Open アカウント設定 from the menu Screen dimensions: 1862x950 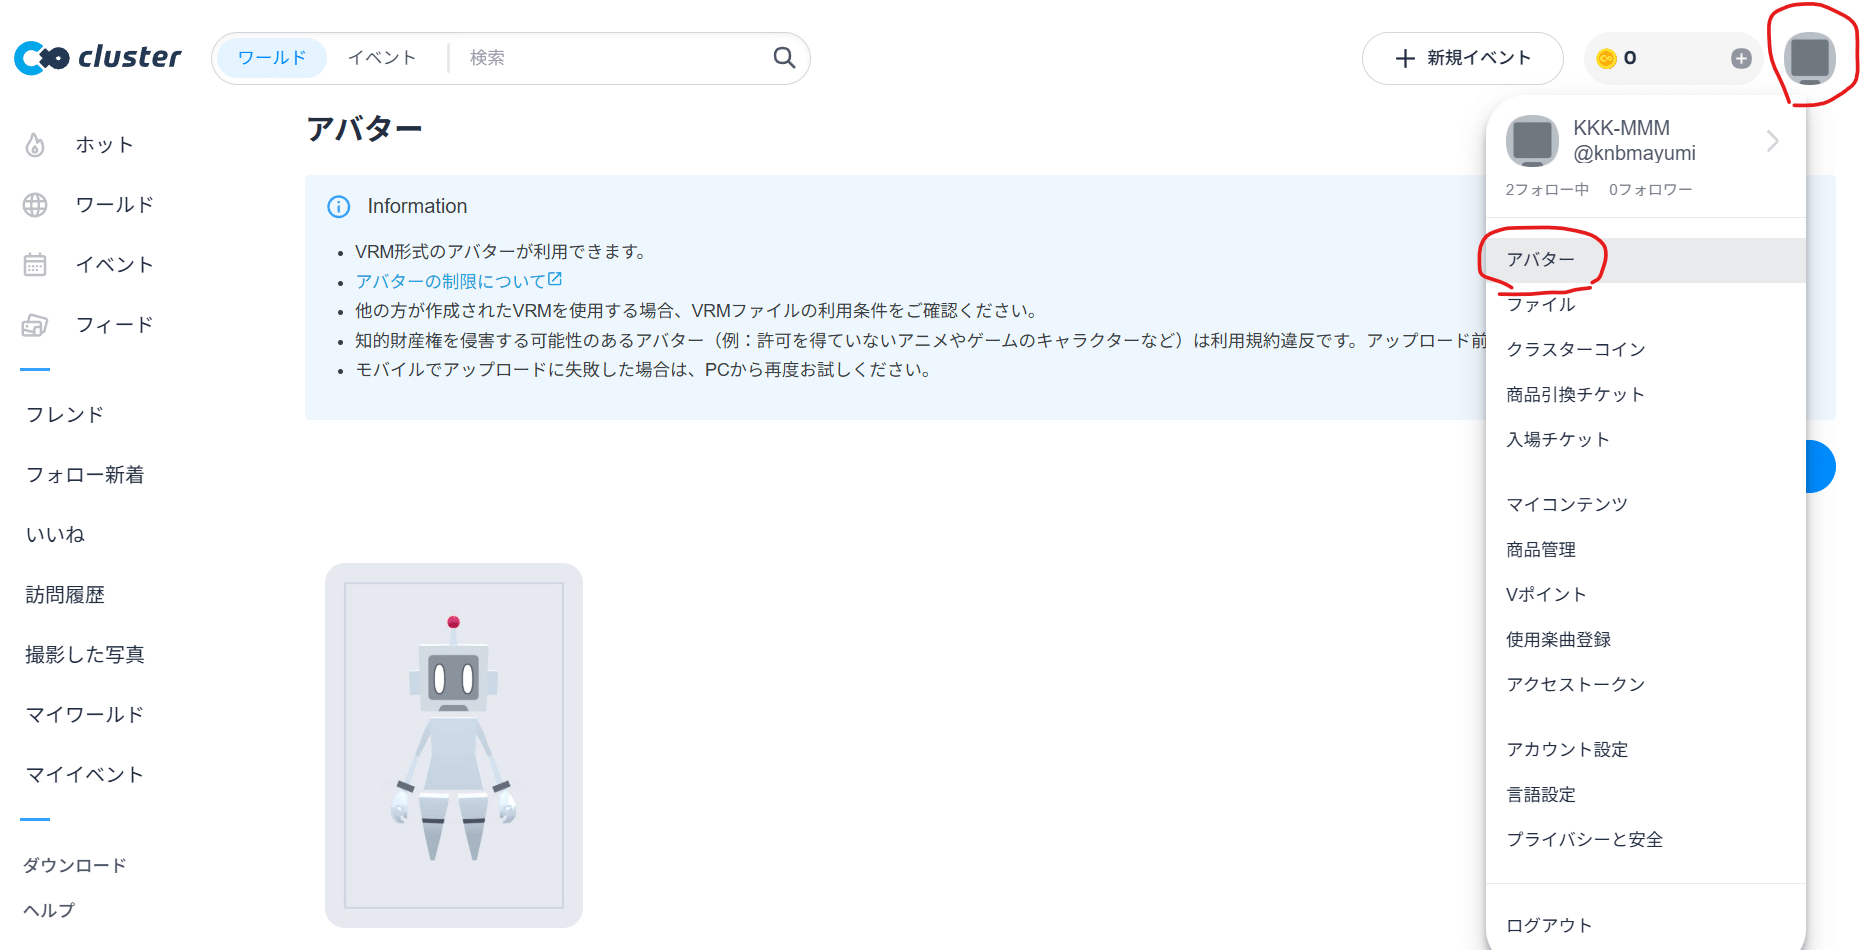(1567, 750)
